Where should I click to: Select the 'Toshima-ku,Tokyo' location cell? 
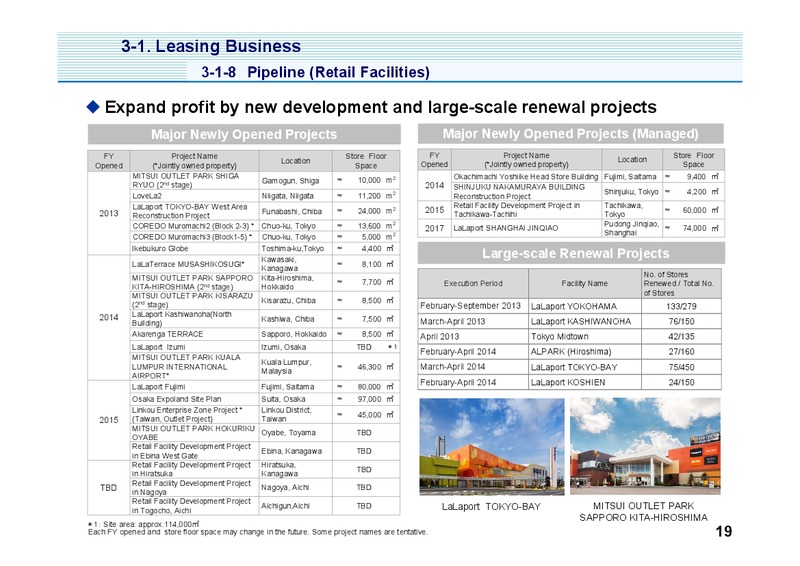(295, 249)
